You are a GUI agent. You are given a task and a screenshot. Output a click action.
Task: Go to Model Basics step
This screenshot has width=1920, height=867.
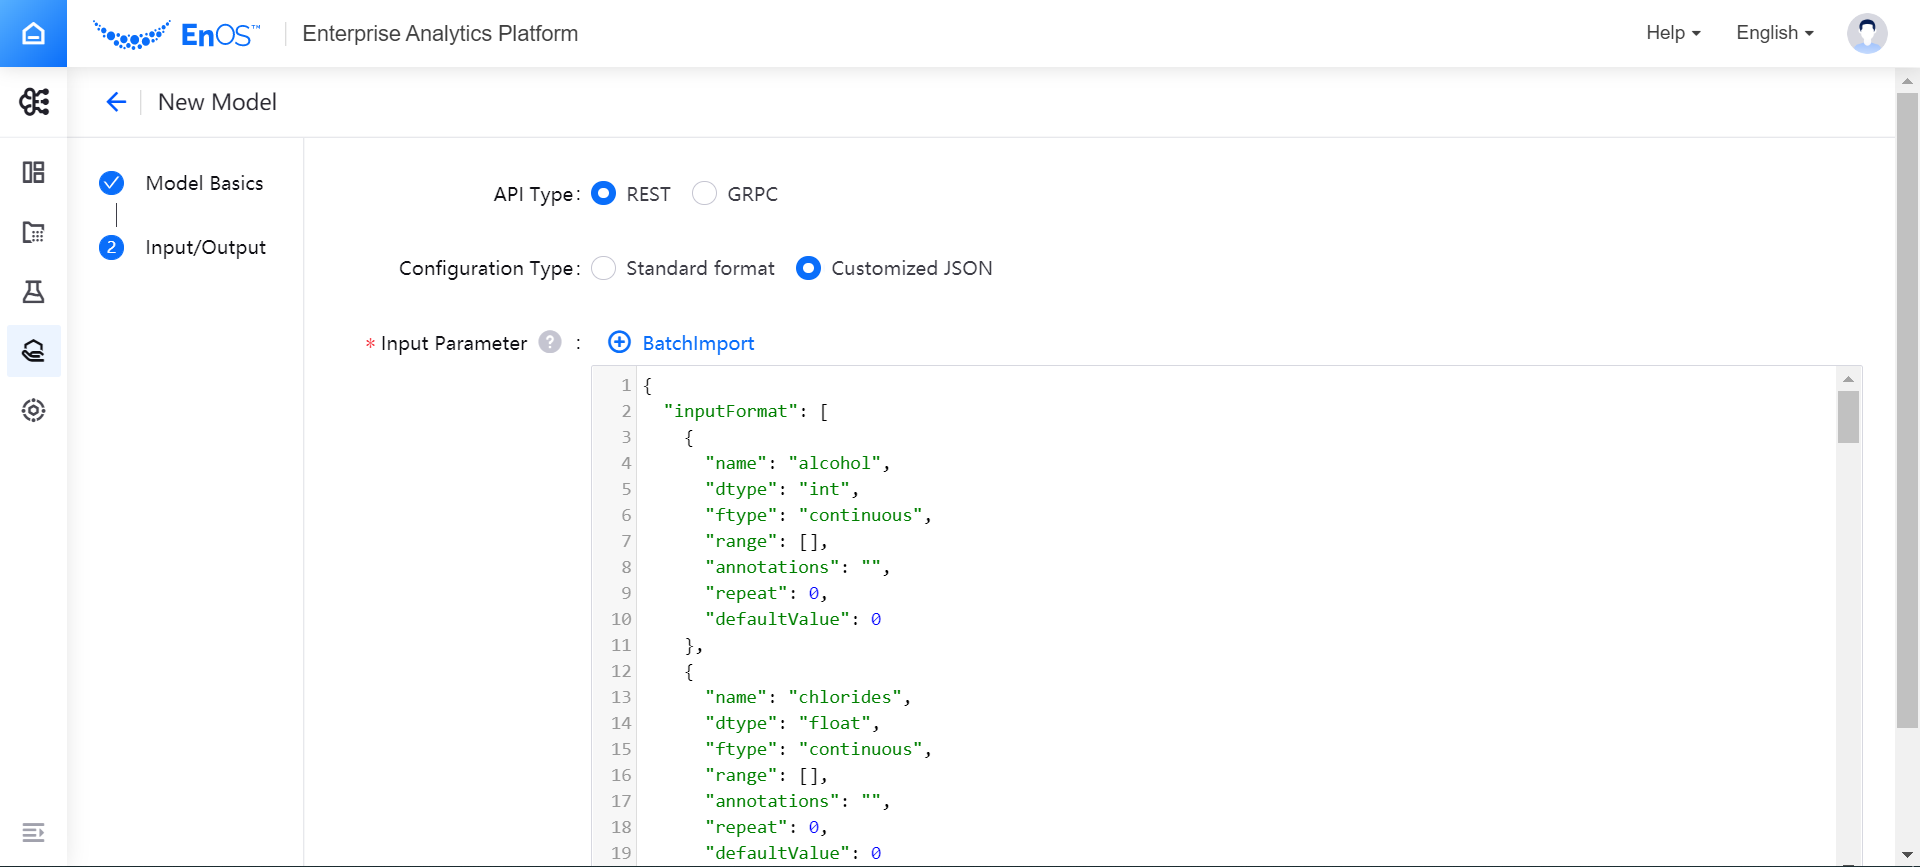(x=204, y=183)
